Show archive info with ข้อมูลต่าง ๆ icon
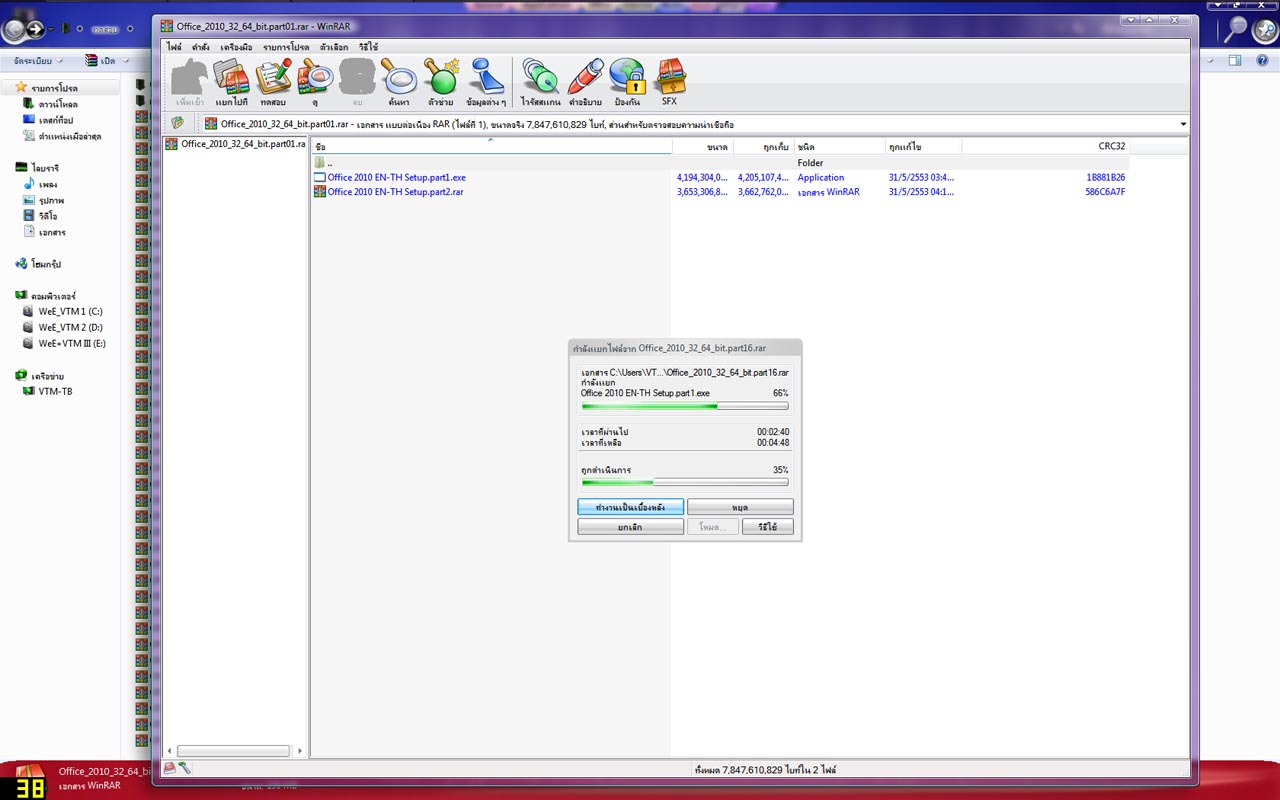 [486, 82]
